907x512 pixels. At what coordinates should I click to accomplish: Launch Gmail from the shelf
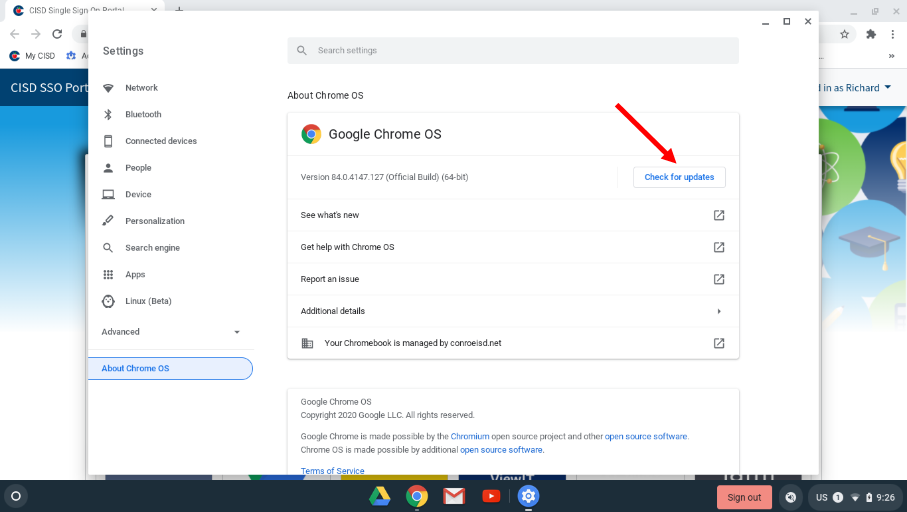pos(454,496)
